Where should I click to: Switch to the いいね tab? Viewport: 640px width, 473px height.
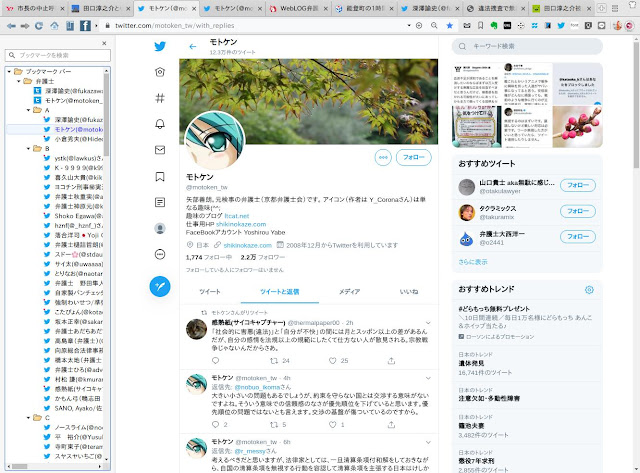pos(409,292)
